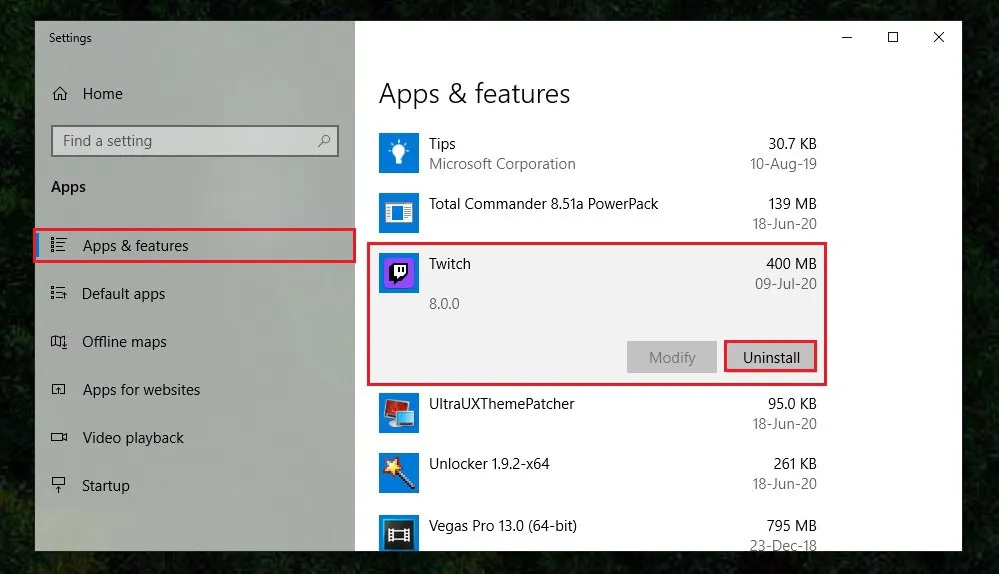Click the Tips lightbulb app icon
This screenshot has width=999, height=574.
click(399, 153)
